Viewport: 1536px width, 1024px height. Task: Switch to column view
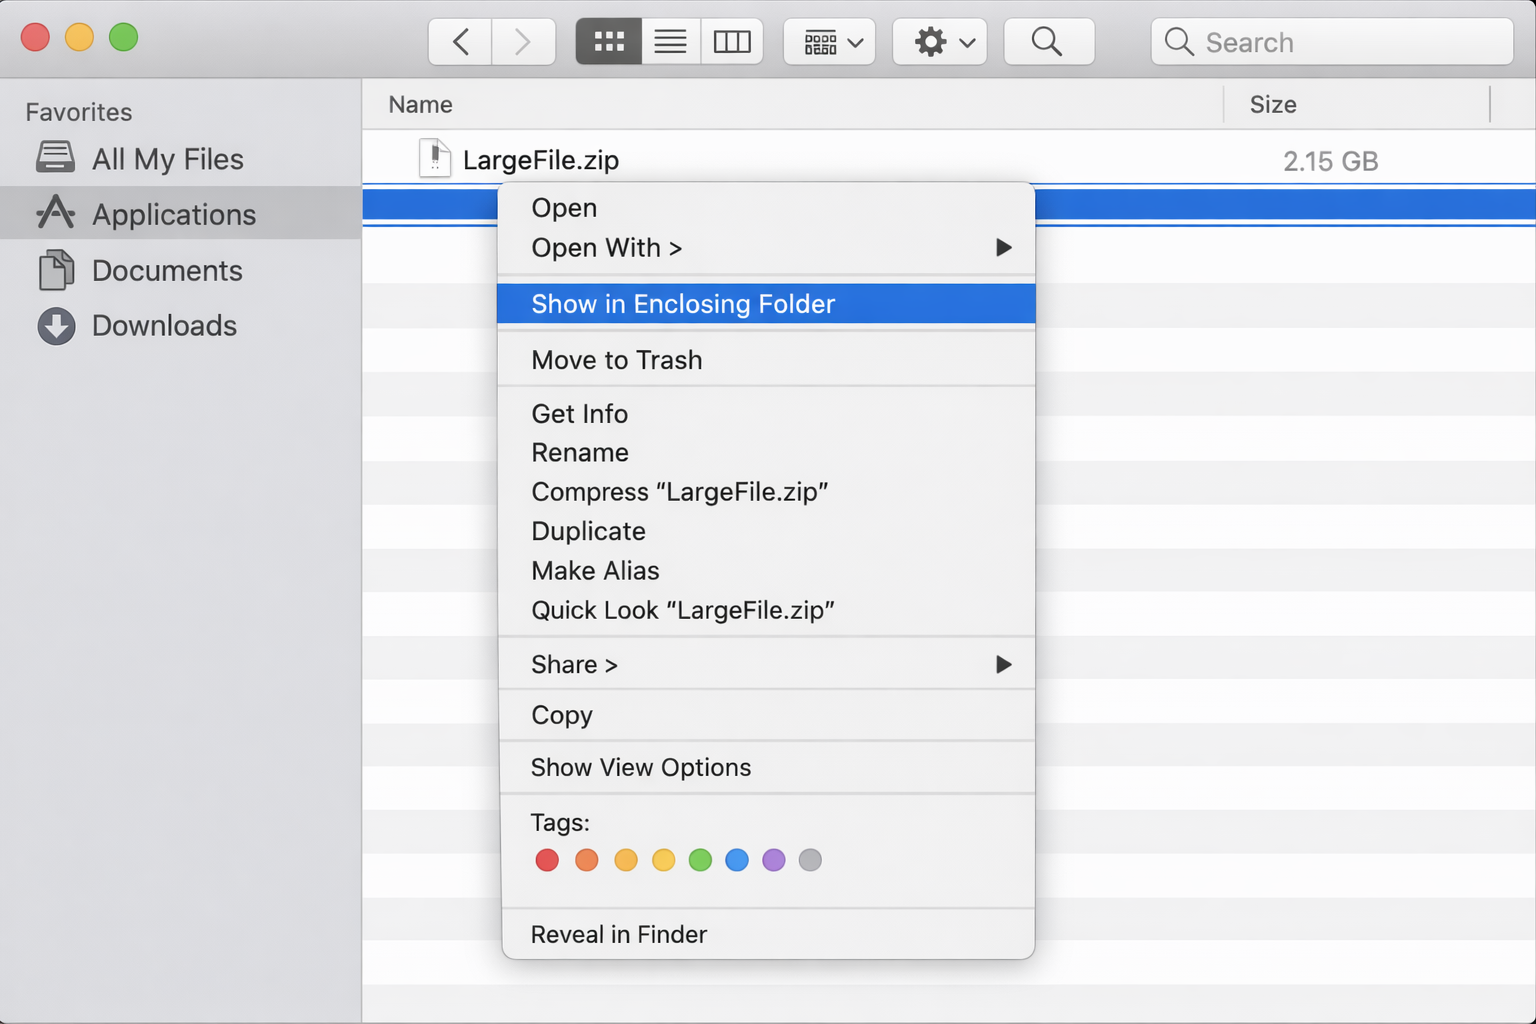pyautogui.click(x=732, y=42)
